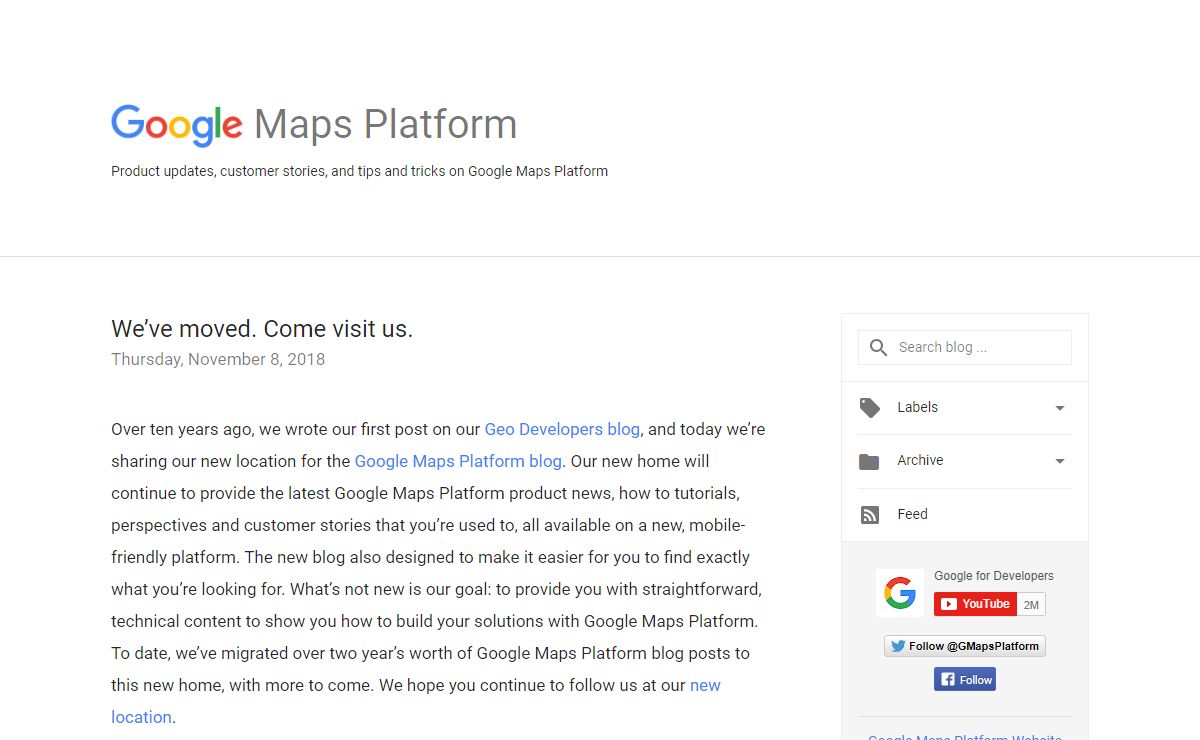Follow the 'new location' link
The width and height of the screenshot is (1200, 740).
[705, 685]
